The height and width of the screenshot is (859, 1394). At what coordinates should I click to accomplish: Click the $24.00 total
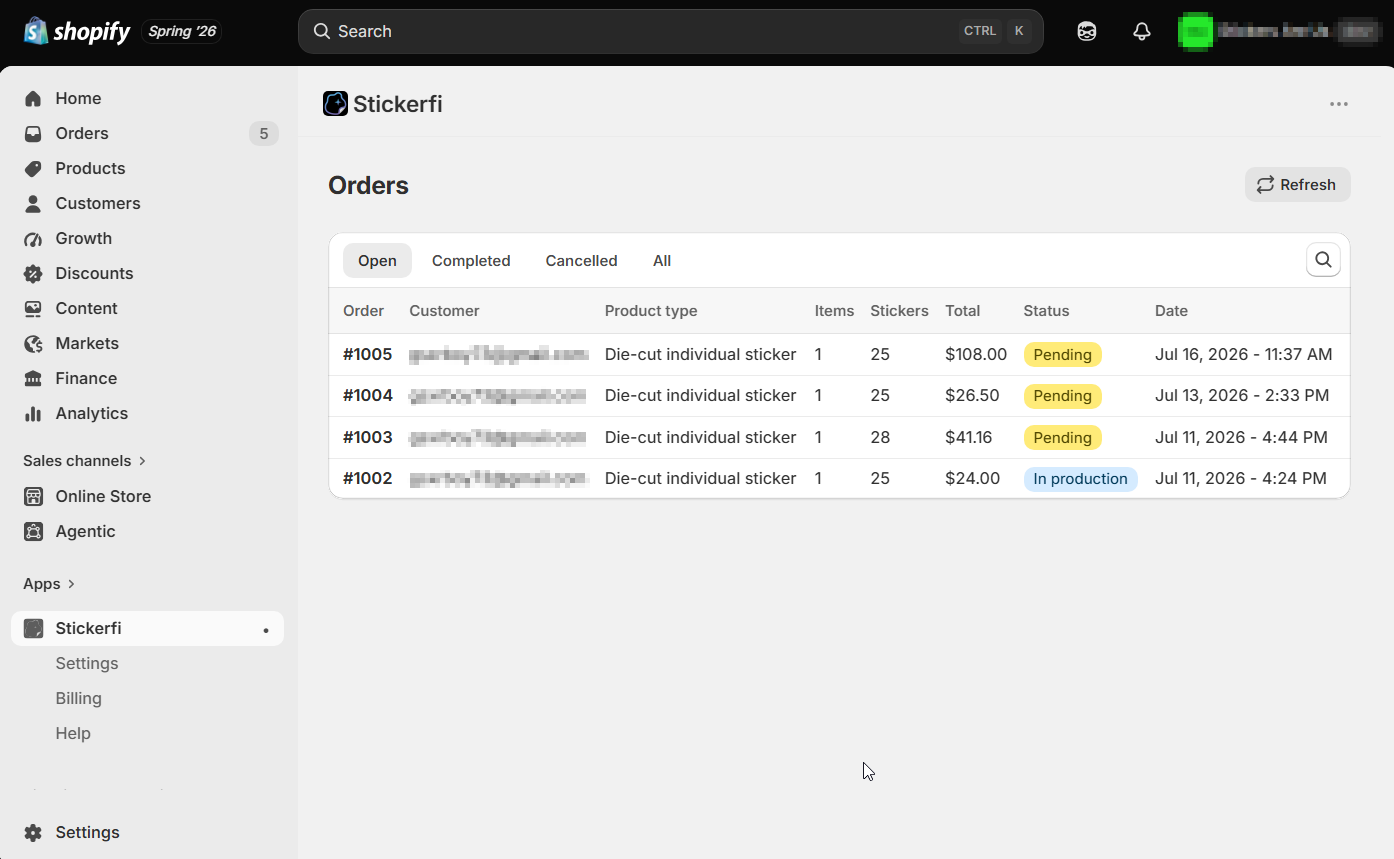[x=972, y=478]
